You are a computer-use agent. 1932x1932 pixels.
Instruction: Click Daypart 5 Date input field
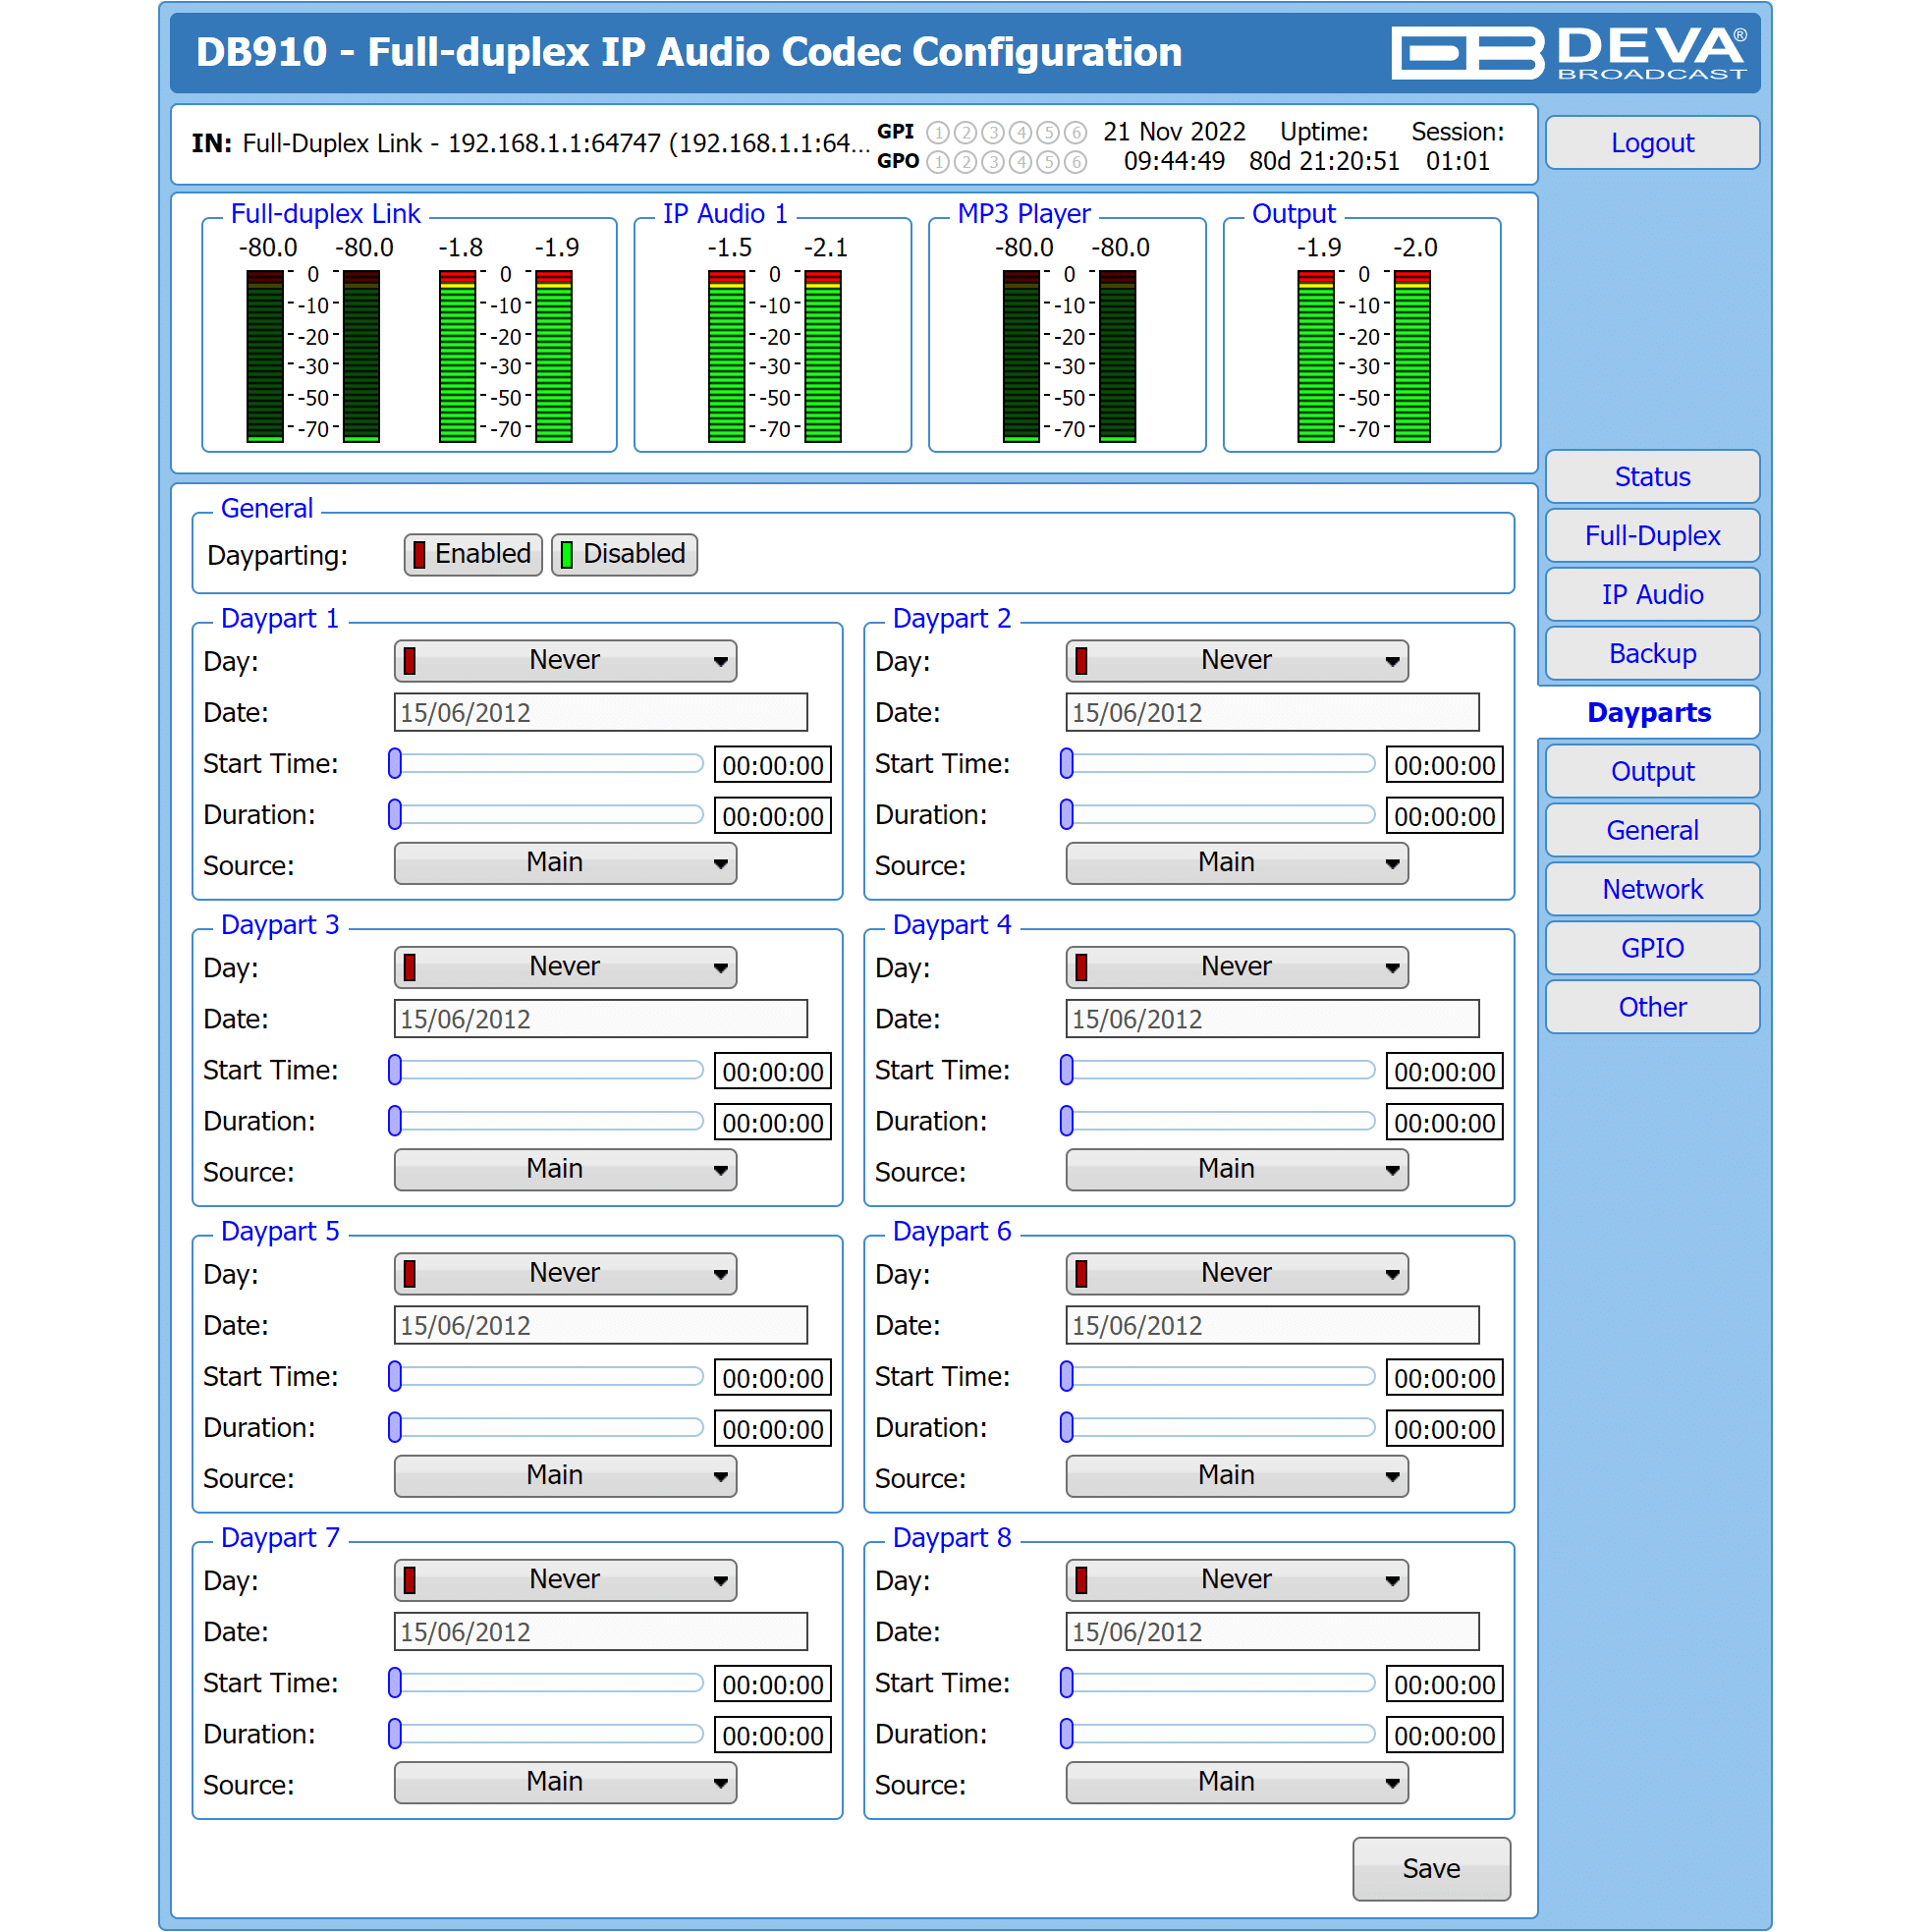(x=600, y=1326)
